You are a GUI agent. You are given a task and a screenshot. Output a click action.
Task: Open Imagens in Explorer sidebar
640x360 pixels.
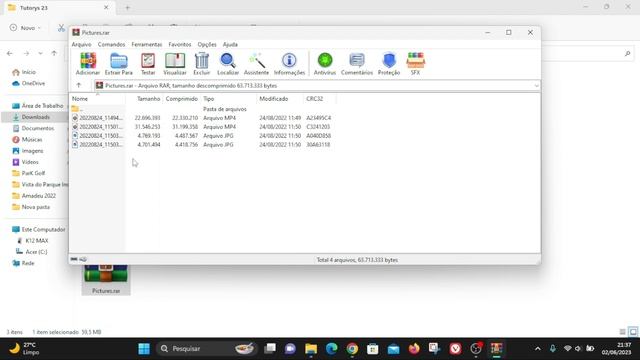pyautogui.click(x=28, y=151)
